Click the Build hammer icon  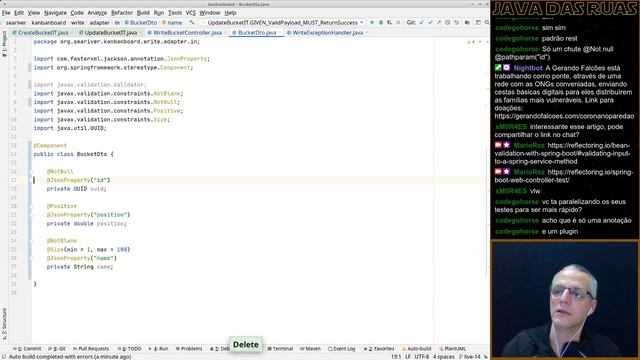(192, 22)
